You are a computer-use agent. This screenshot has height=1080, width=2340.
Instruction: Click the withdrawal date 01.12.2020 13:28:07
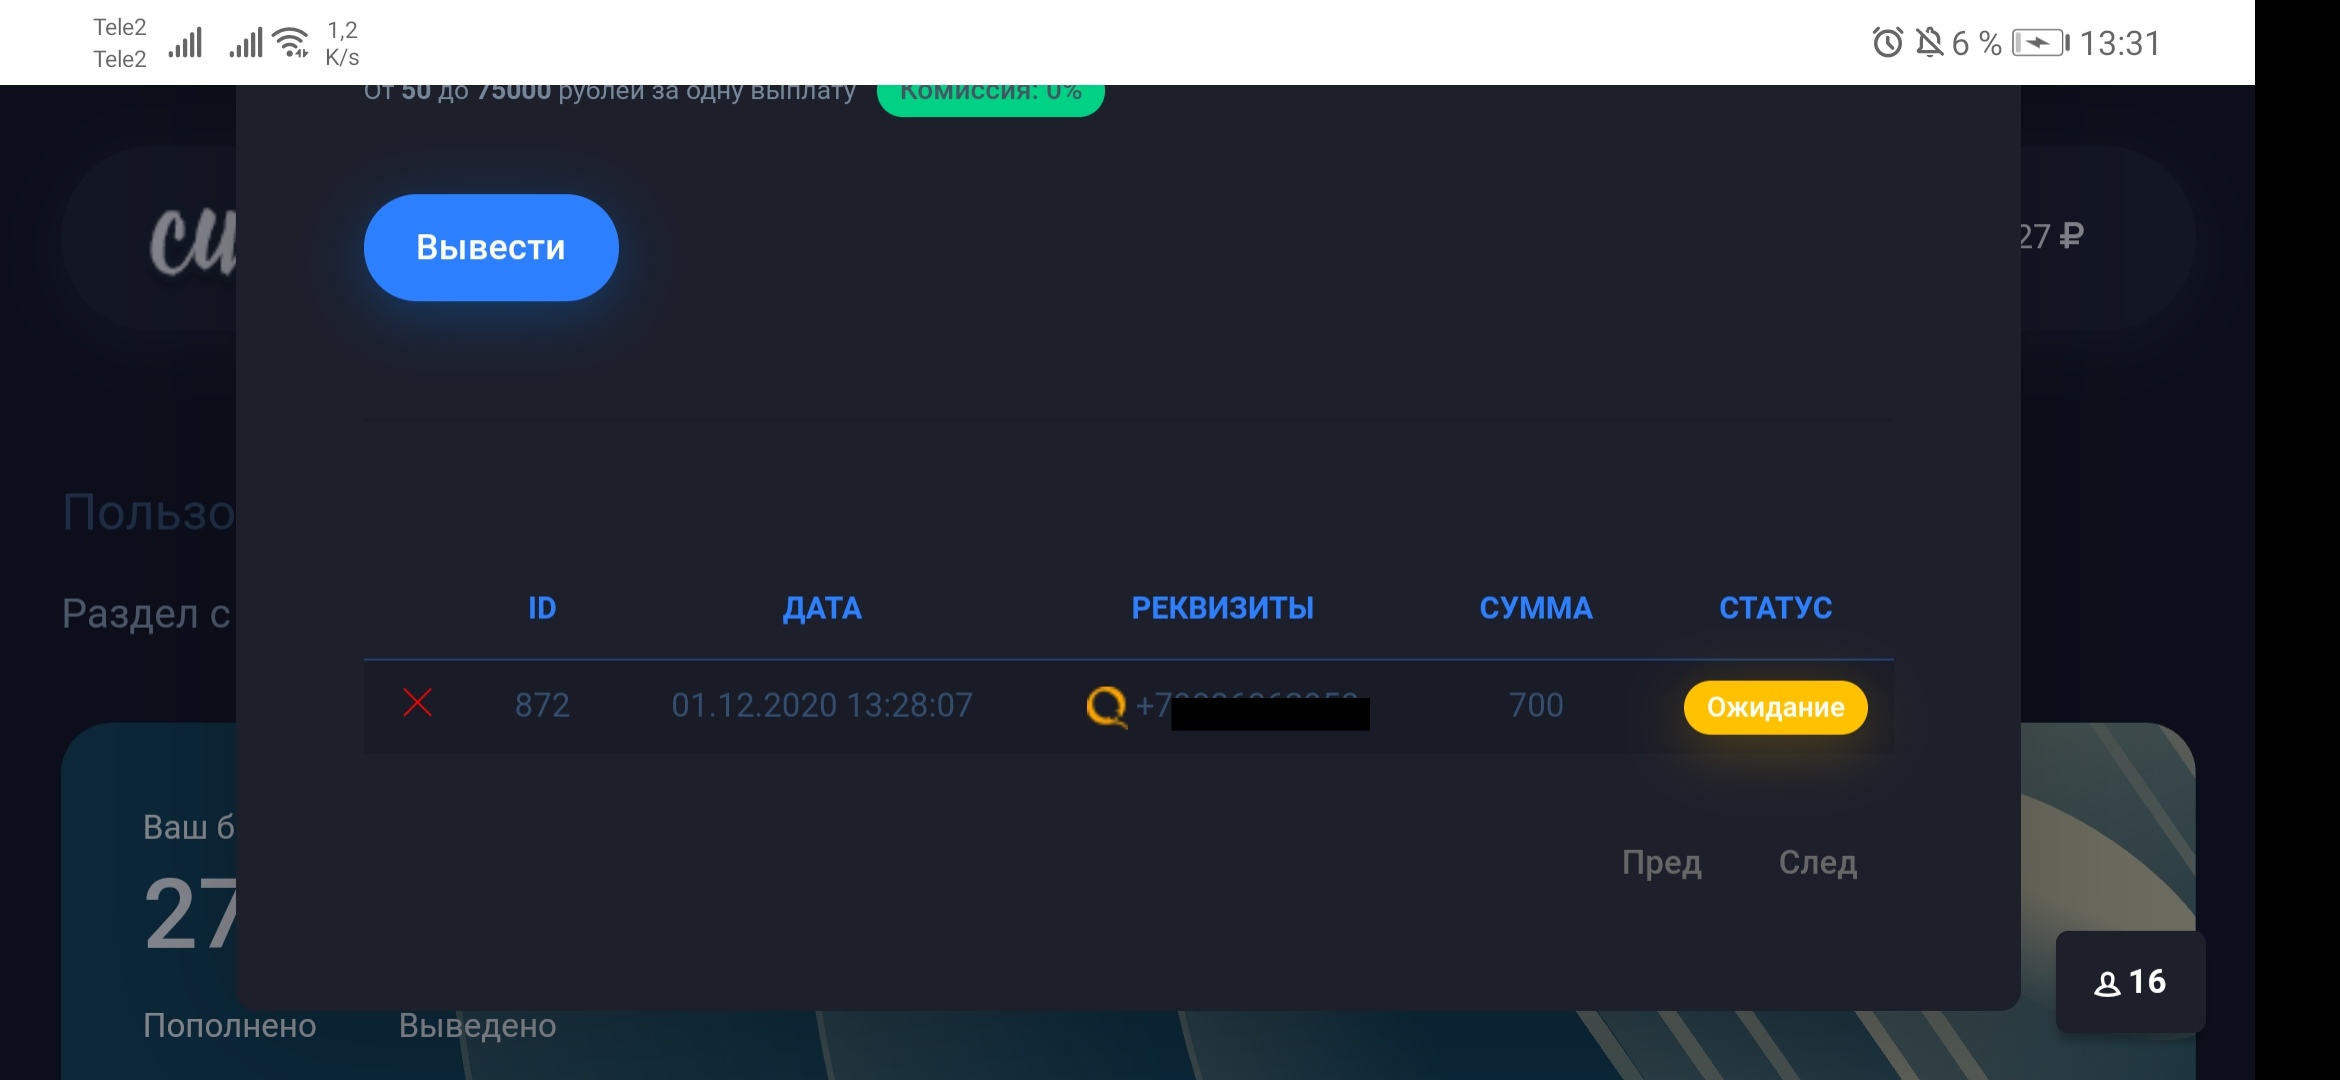pyautogui.click(x=822, y=705)
